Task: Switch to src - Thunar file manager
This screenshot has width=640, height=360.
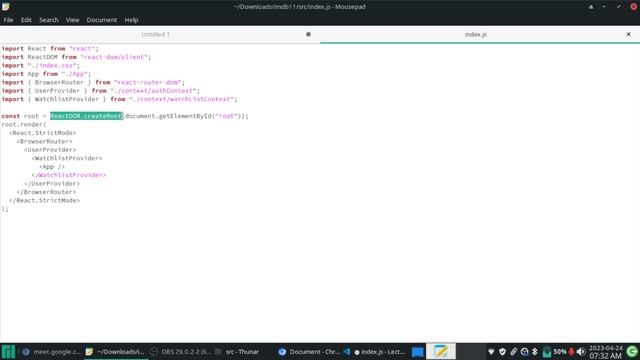Action: (x=237, y=351)
